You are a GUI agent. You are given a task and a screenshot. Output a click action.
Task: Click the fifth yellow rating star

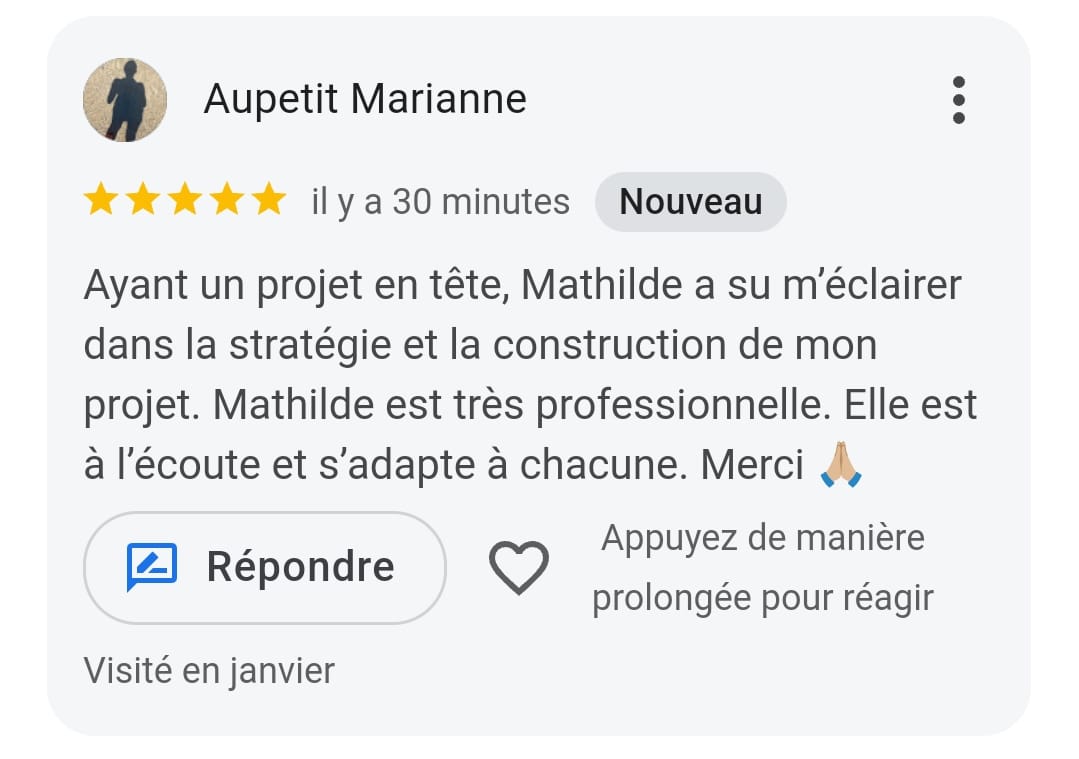point(269,200)
